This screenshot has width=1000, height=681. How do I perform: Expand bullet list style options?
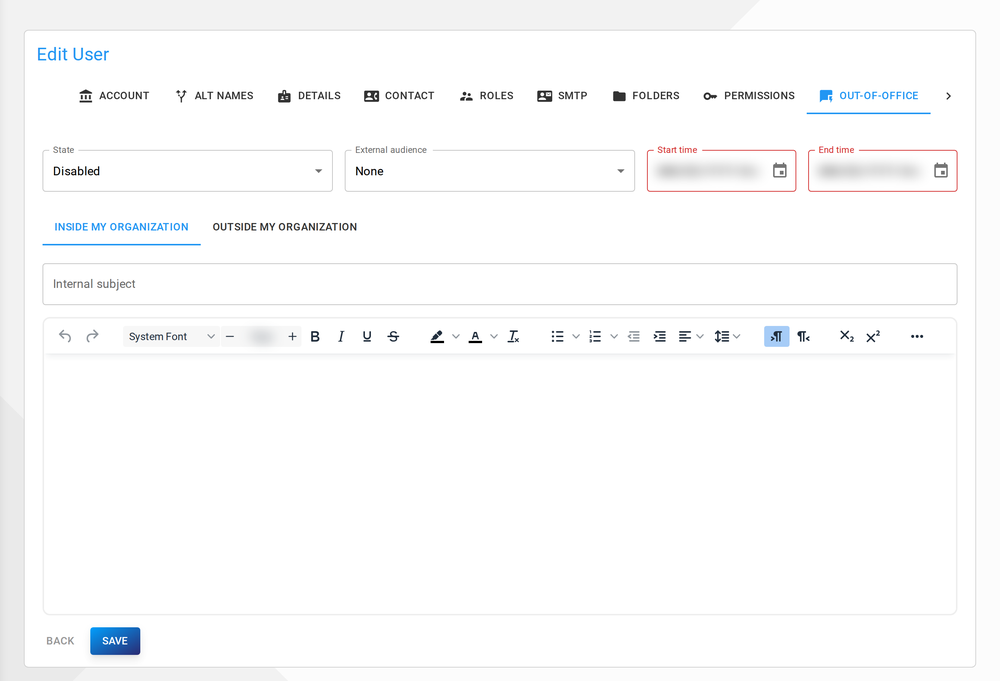[576, 336]
